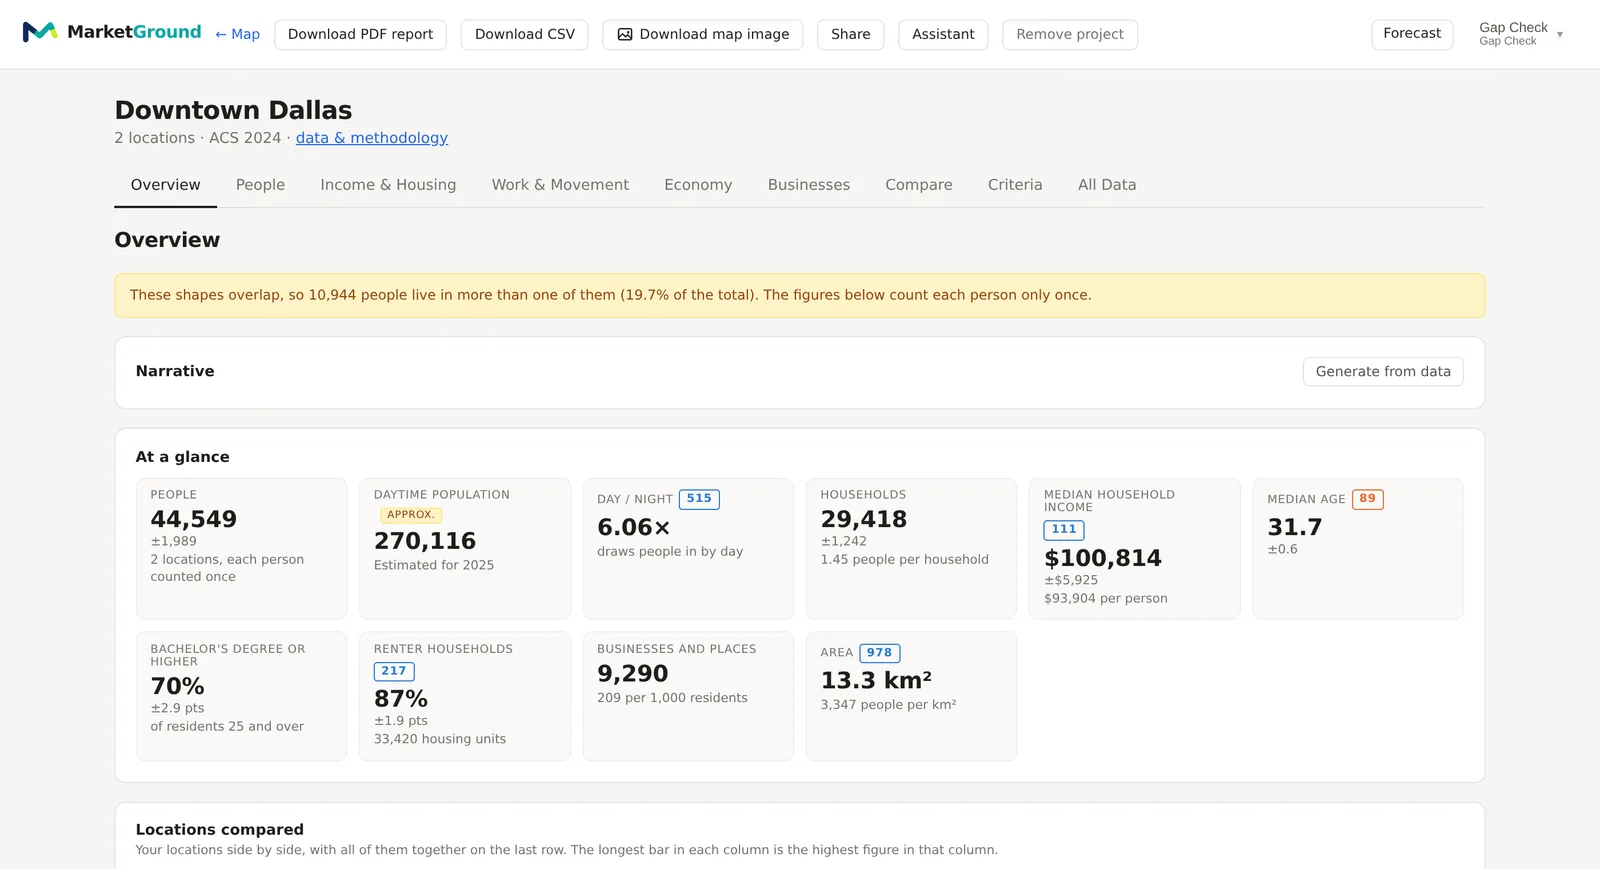The image size is (1600, 869).
Task: Click the 70% bachelor's degree figure
Action: click(178, 687)
